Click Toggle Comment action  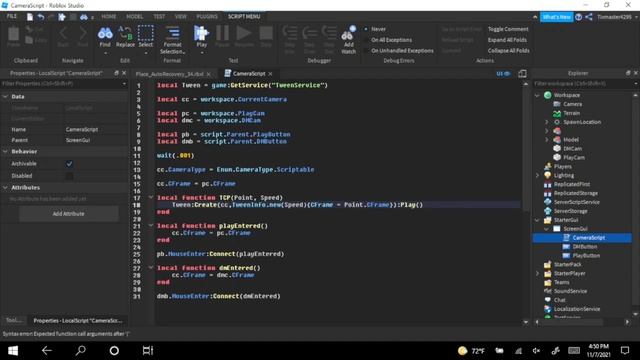pos(508,29)
